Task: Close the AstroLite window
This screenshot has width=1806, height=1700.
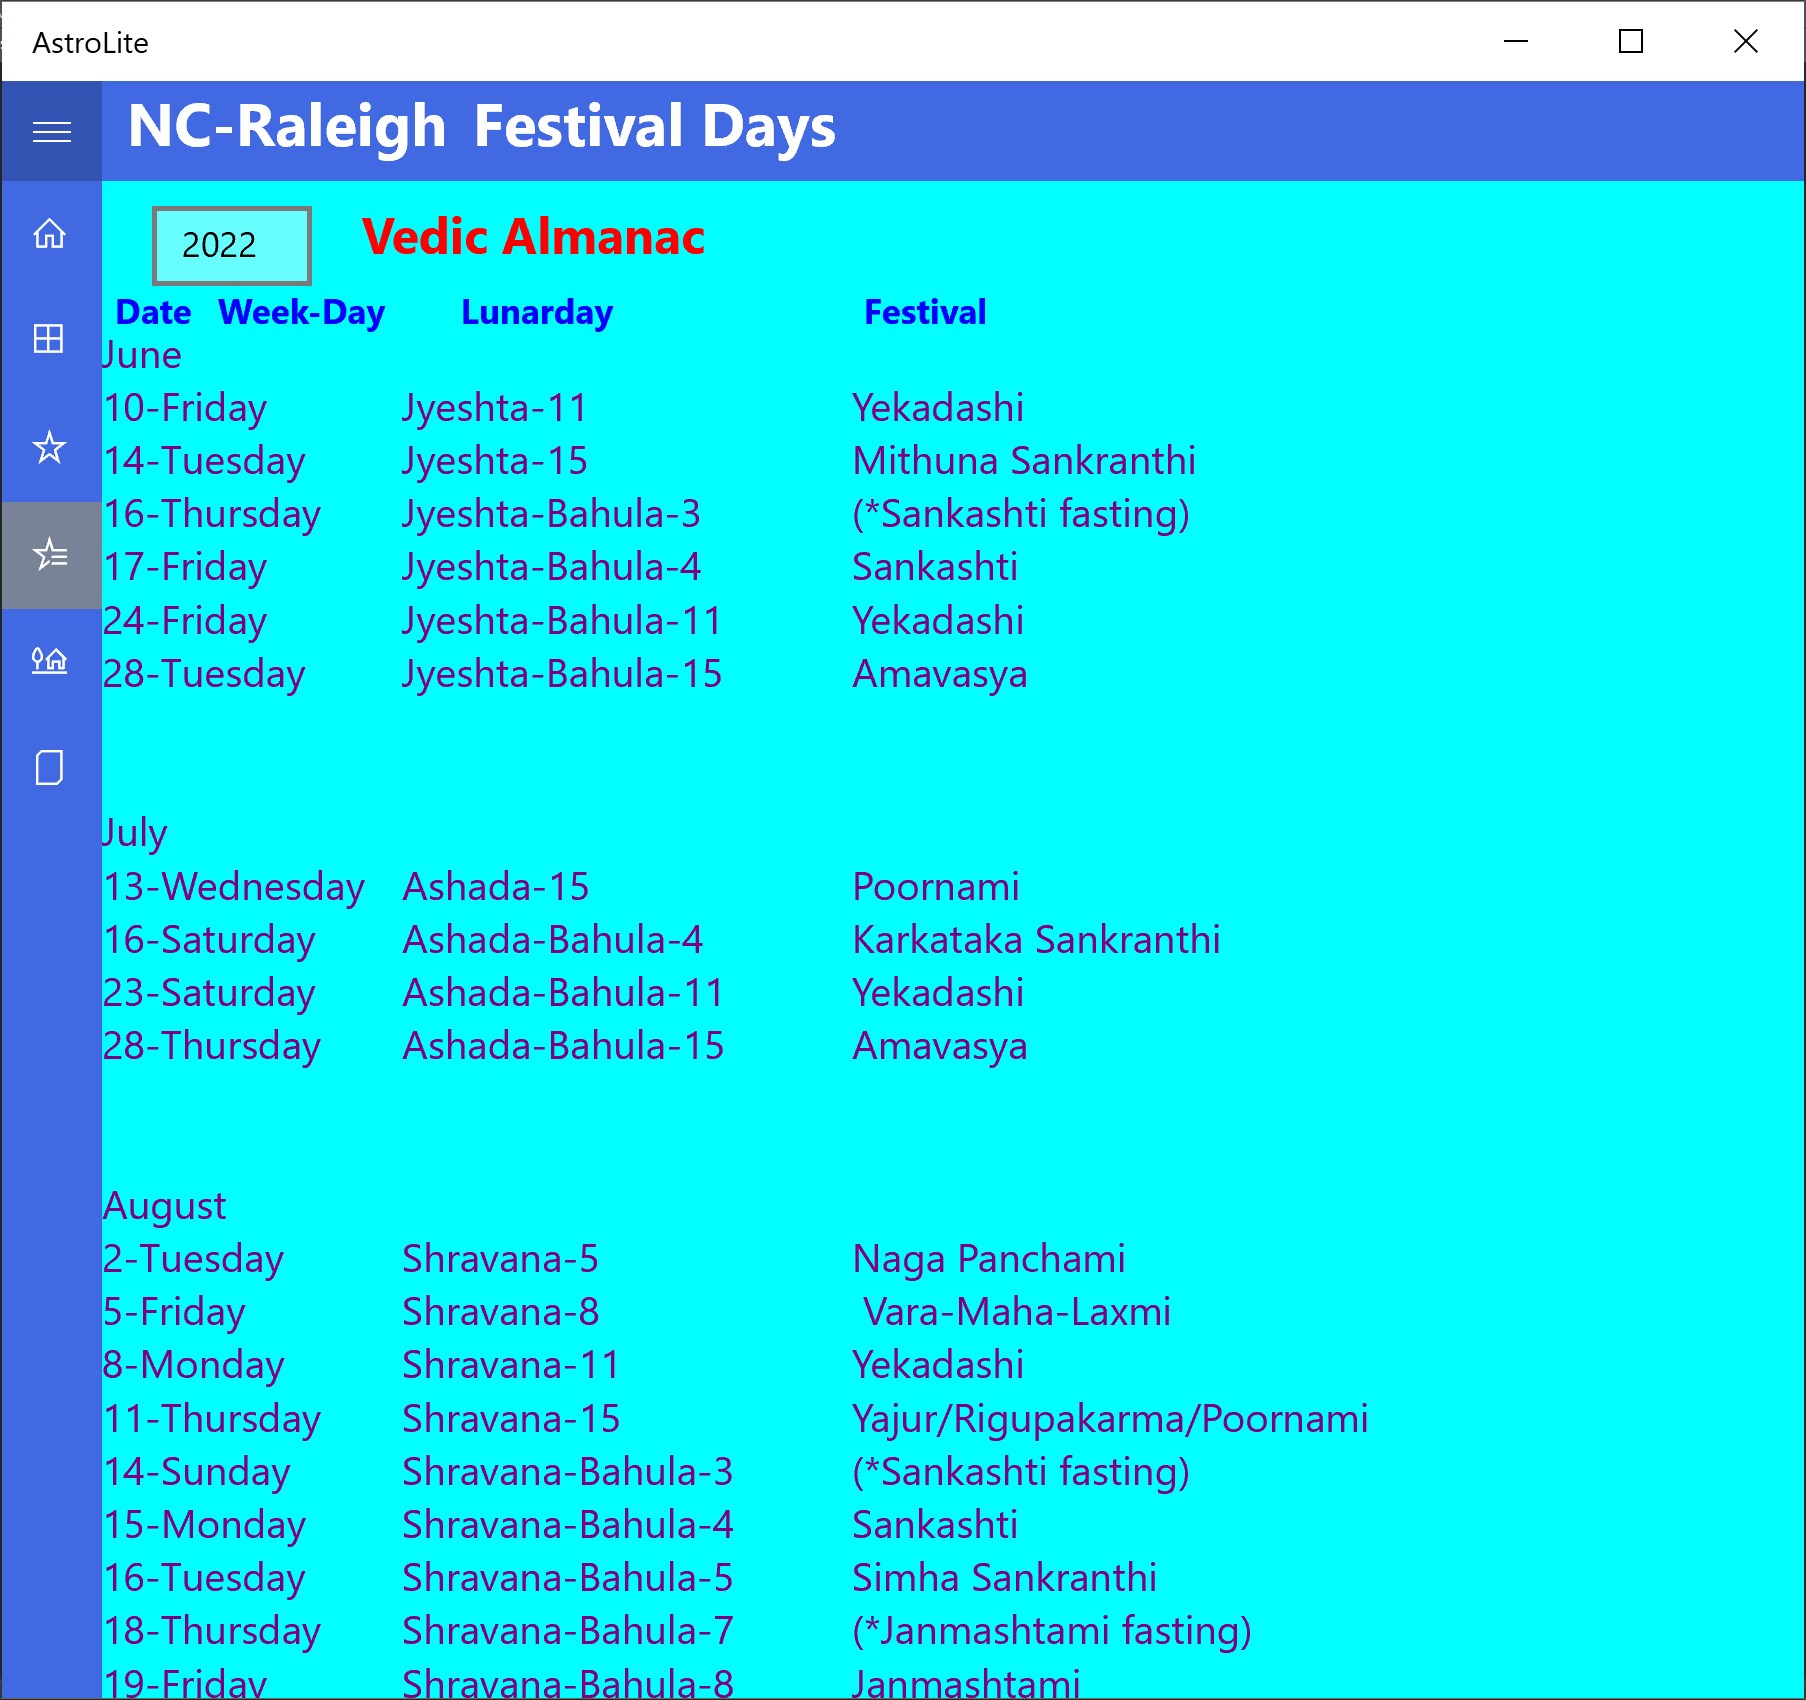Action: click(1746, 41)
